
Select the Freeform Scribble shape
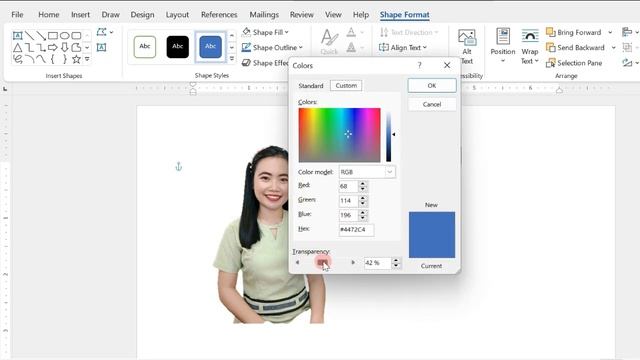18,59
